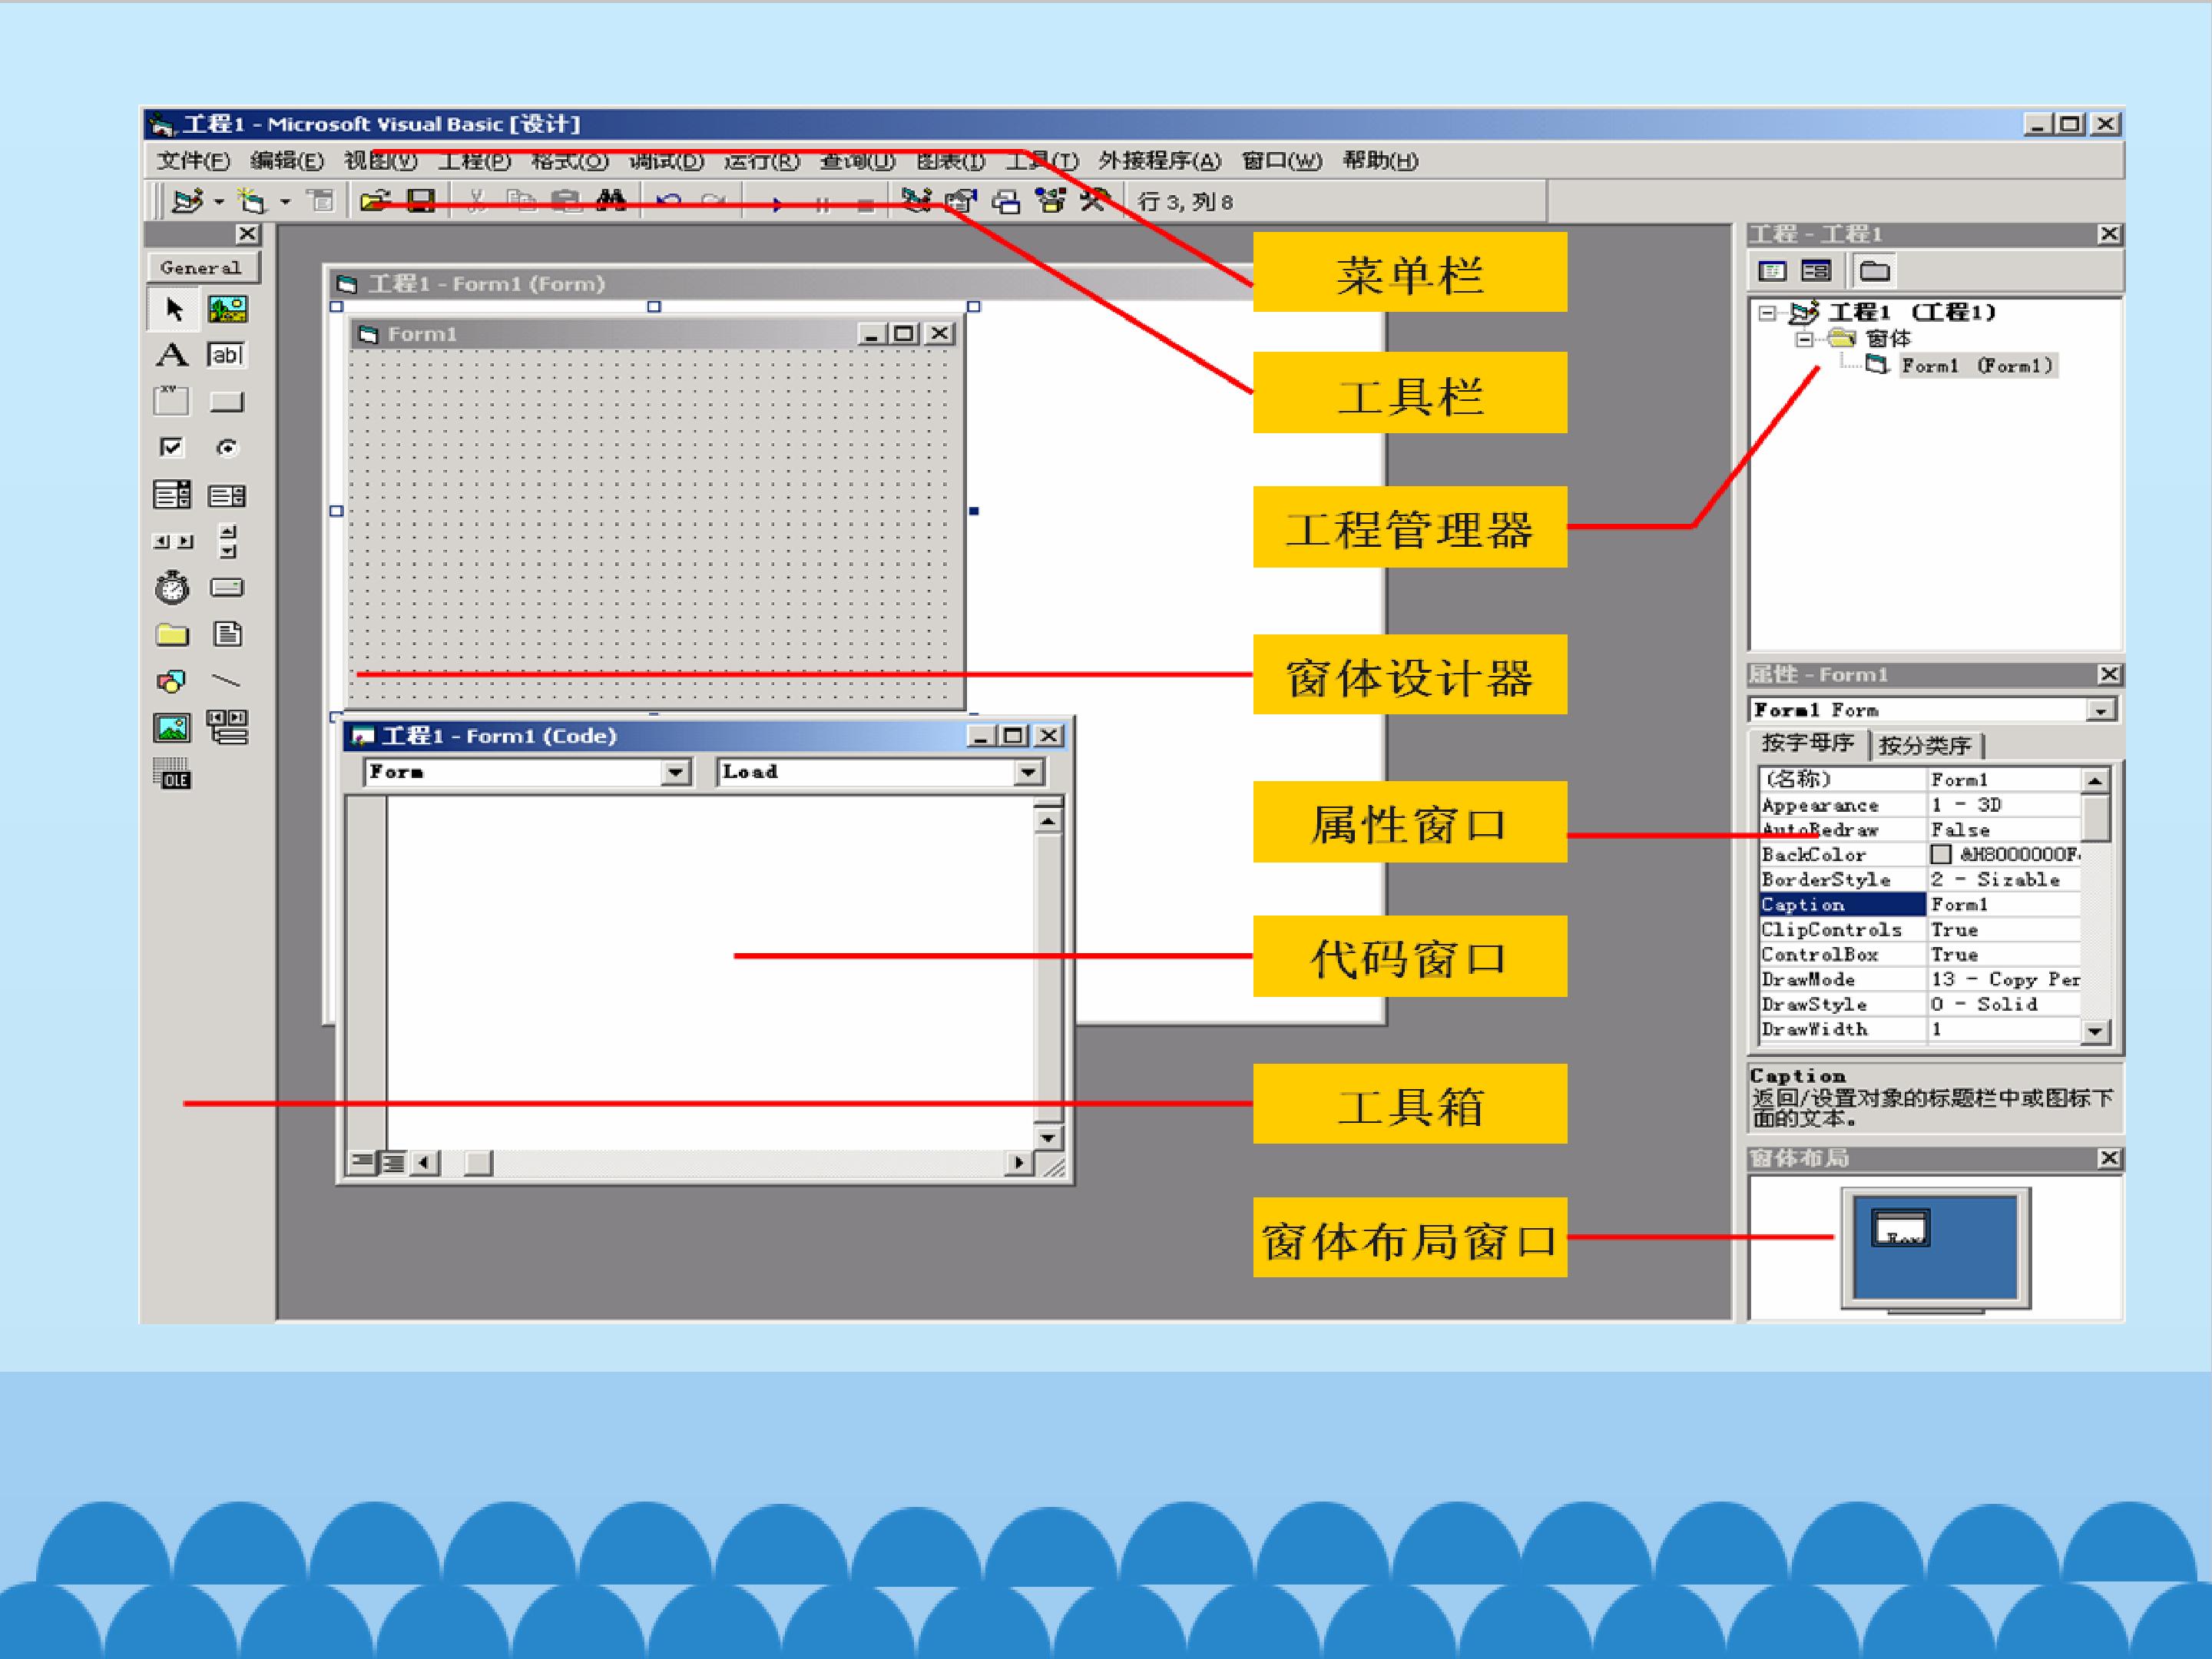Click the Save project toolbar icon
This screenshot has width=2212, height=1659.
(421, 201)
